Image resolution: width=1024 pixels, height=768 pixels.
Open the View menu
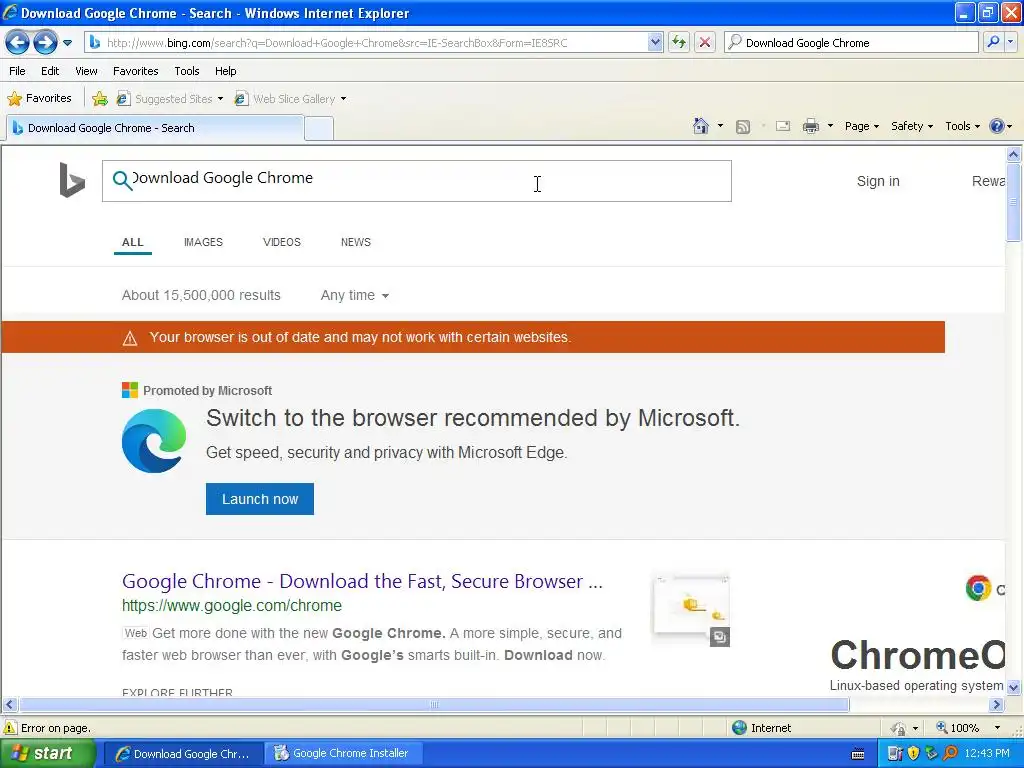[x=86, y=71]
